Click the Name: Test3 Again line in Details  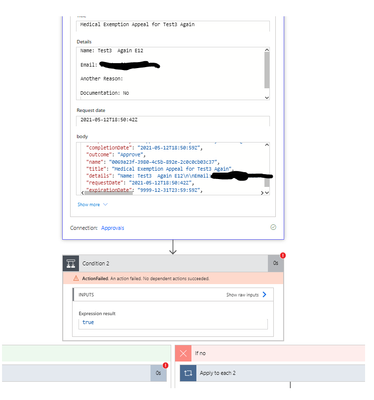tap(111, 51)
